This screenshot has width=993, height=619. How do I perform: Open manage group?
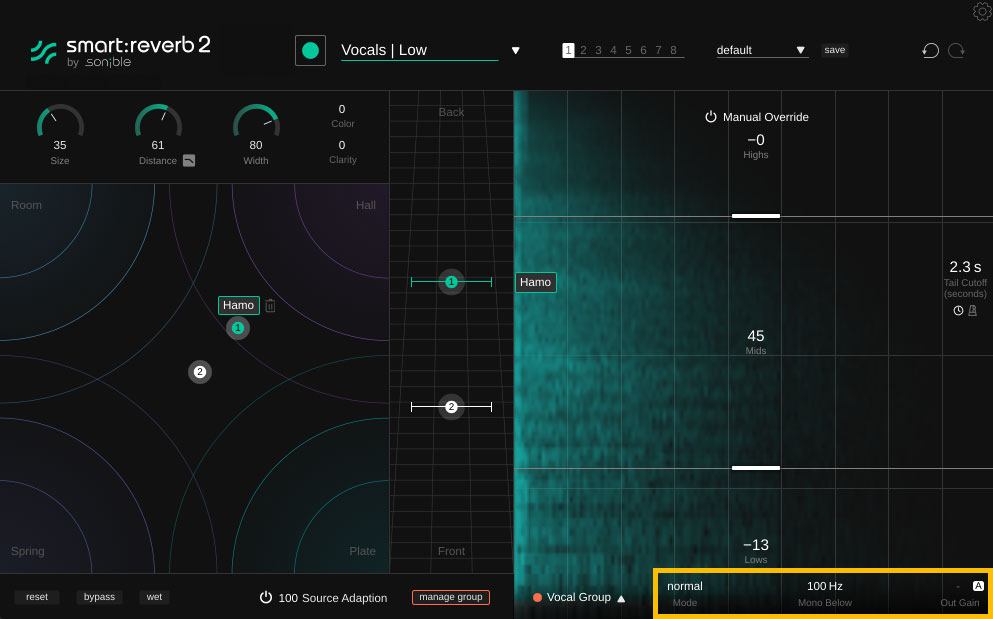[451, 597]
